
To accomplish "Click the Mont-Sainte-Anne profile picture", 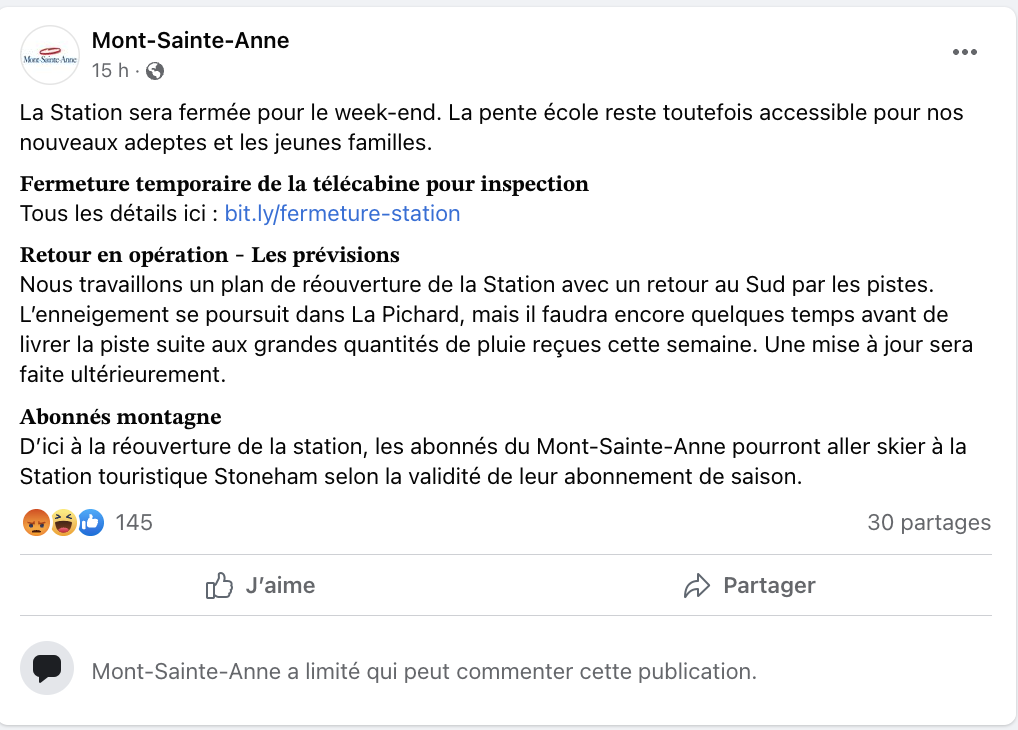I will pos(50,55).
